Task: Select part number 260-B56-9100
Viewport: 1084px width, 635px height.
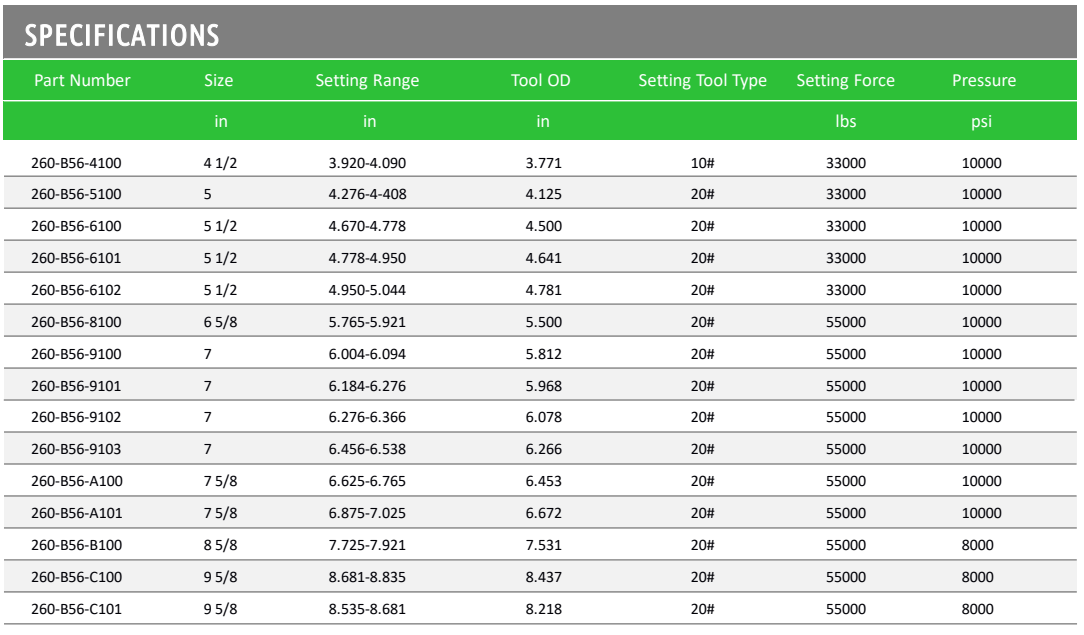Action: pyautogui.click(x=76, y=354)
